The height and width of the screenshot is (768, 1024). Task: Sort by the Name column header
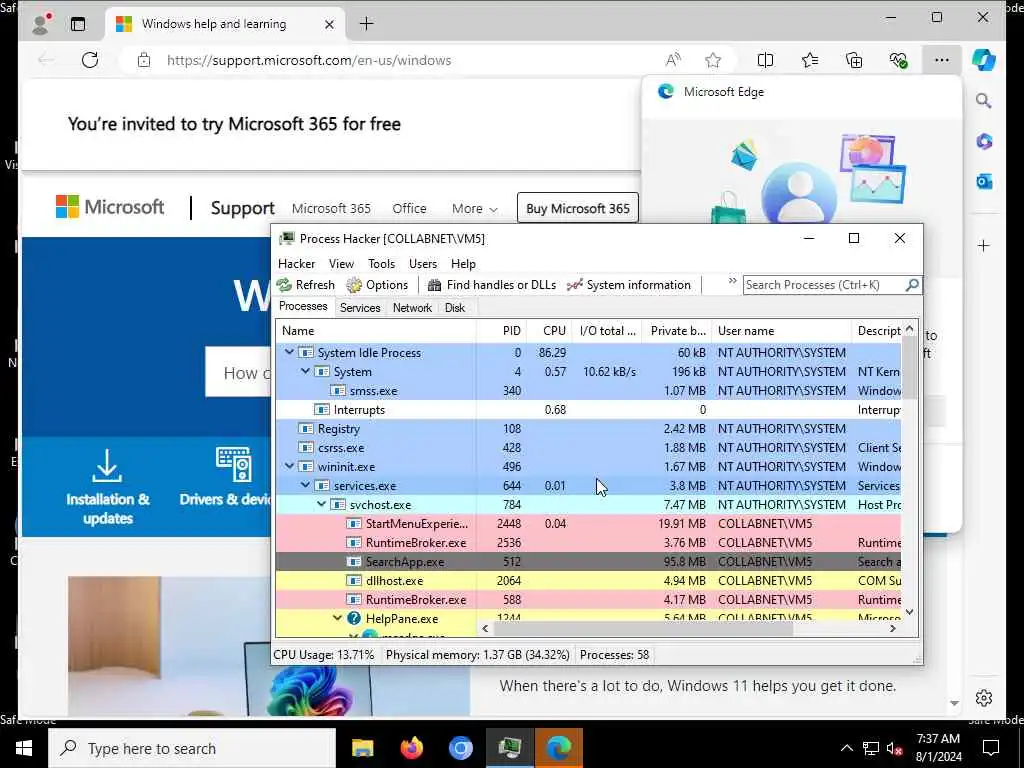pyautogui.click(x=376, y=331)
